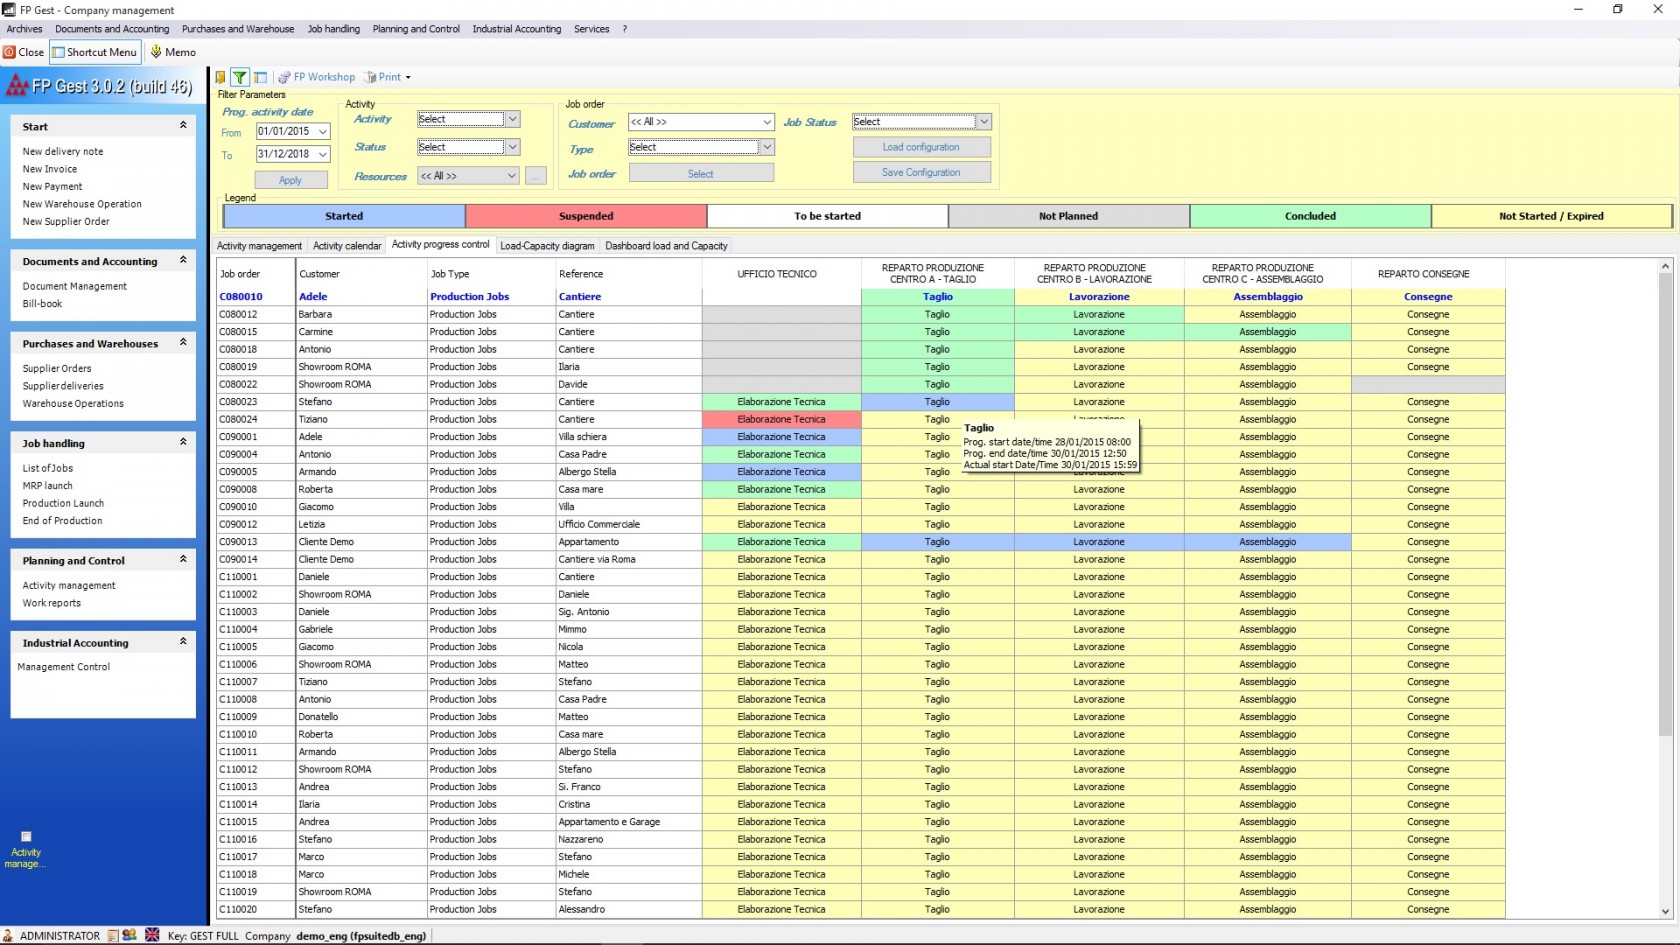1680x945 pixels.
Task: Click the Load configuration button
Action: click(x=921, y=147)
